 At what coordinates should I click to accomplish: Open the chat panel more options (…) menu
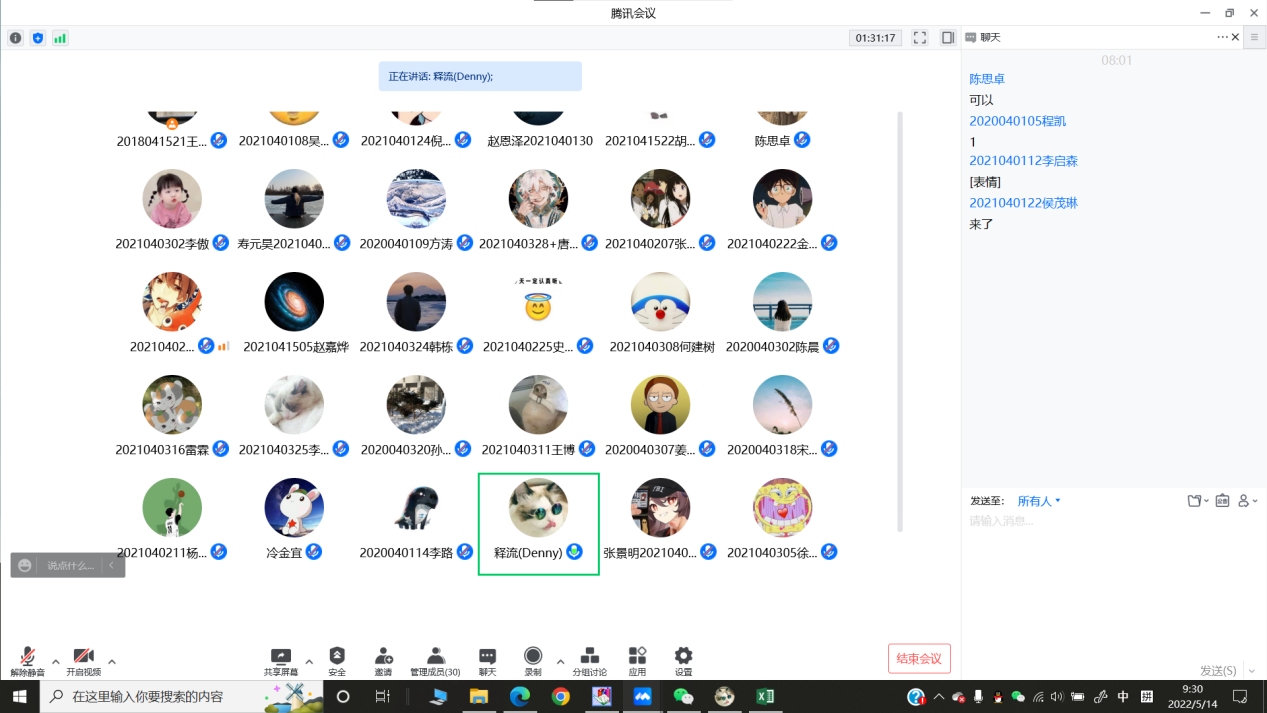pyautogui.click(x=1222, y=37)
